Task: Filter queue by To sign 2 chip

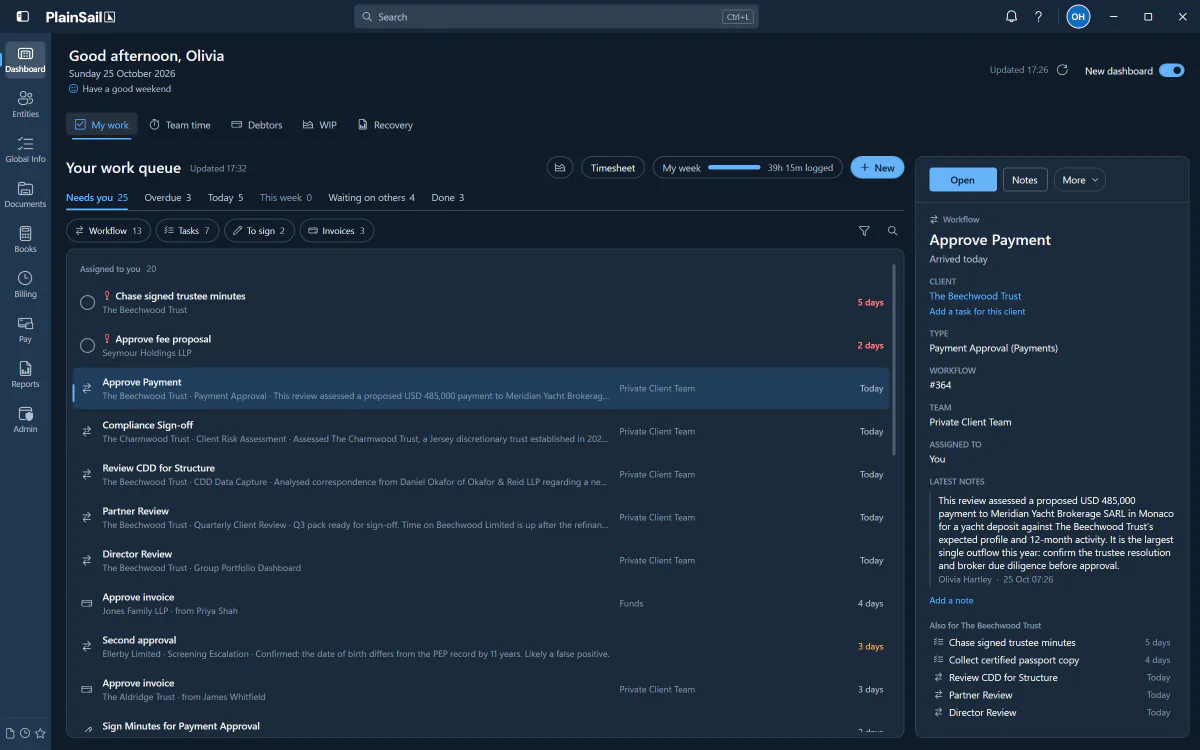Action: (259, 231)
